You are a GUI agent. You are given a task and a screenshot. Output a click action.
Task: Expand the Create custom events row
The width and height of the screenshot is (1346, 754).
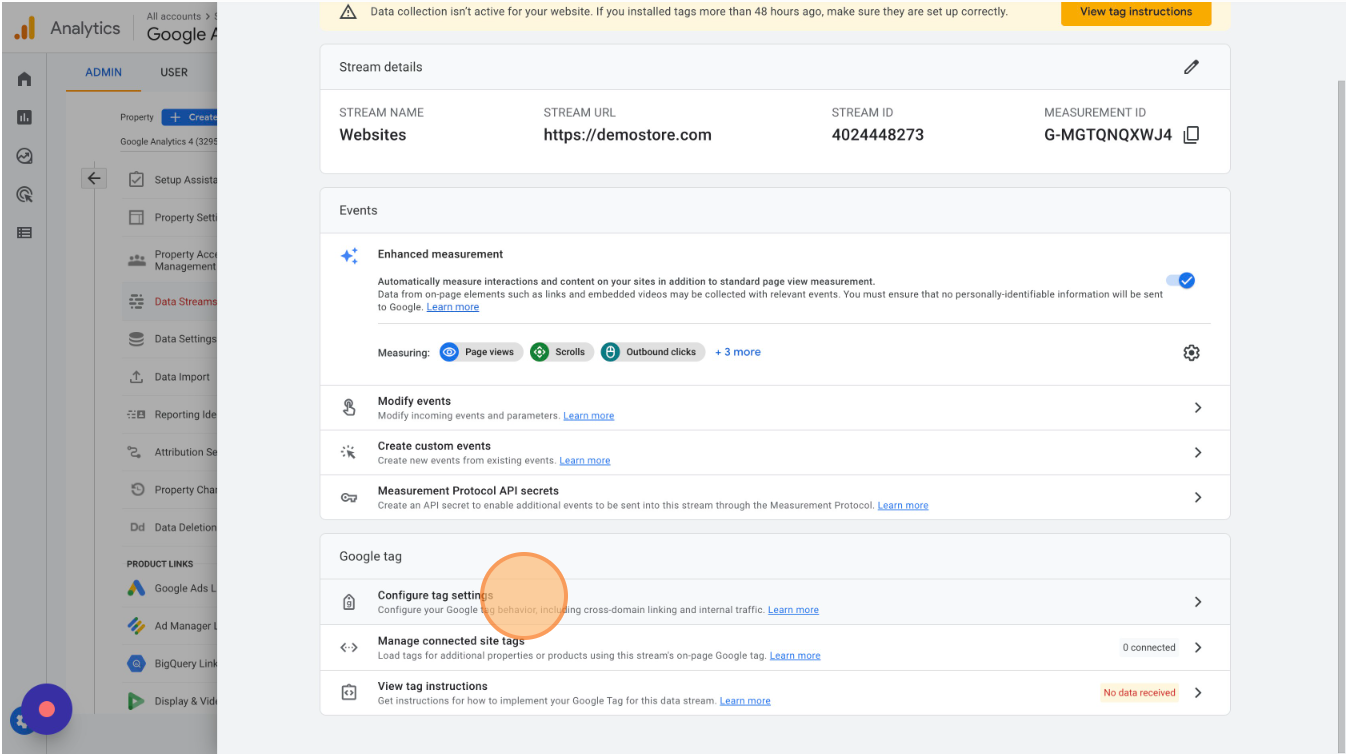tap(1197, 453)
